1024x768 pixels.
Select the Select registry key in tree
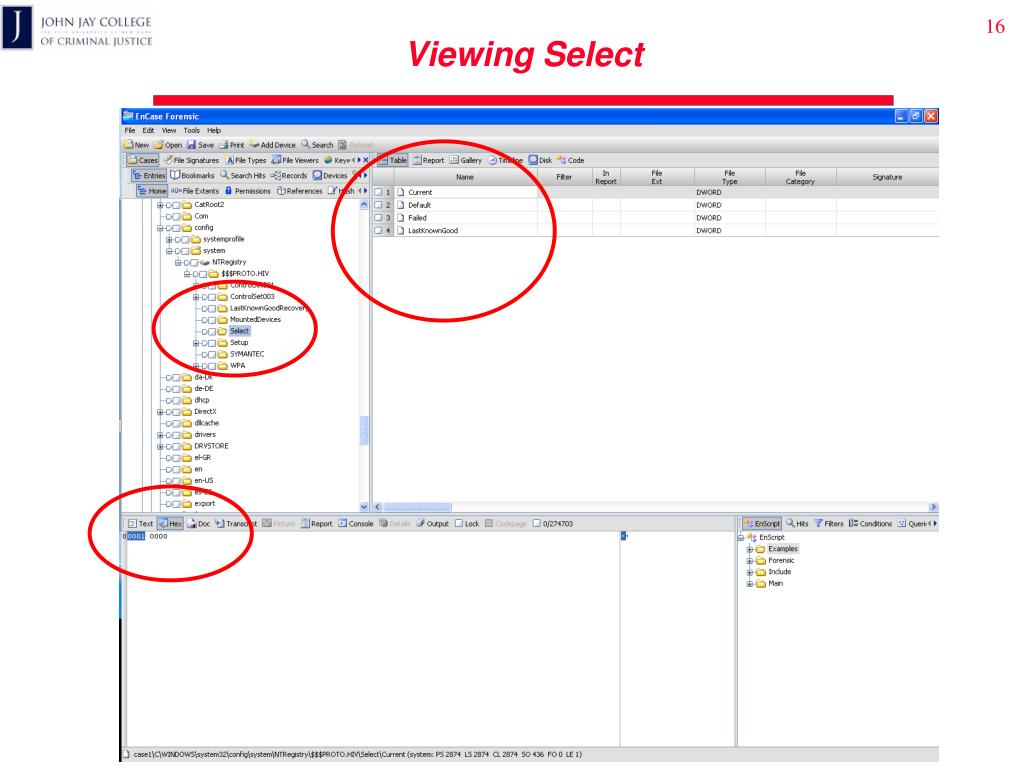240,331
